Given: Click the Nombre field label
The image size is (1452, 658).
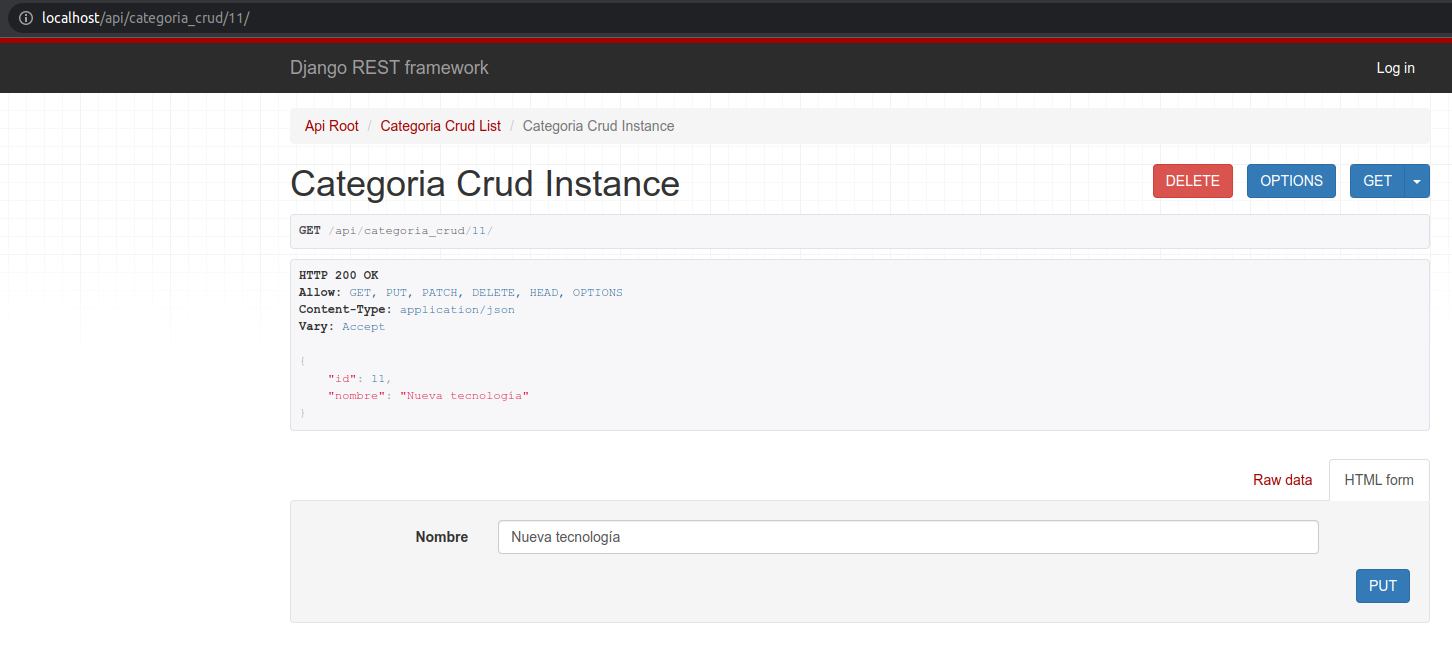Looking at the screenshot, I should coord(441,537).
